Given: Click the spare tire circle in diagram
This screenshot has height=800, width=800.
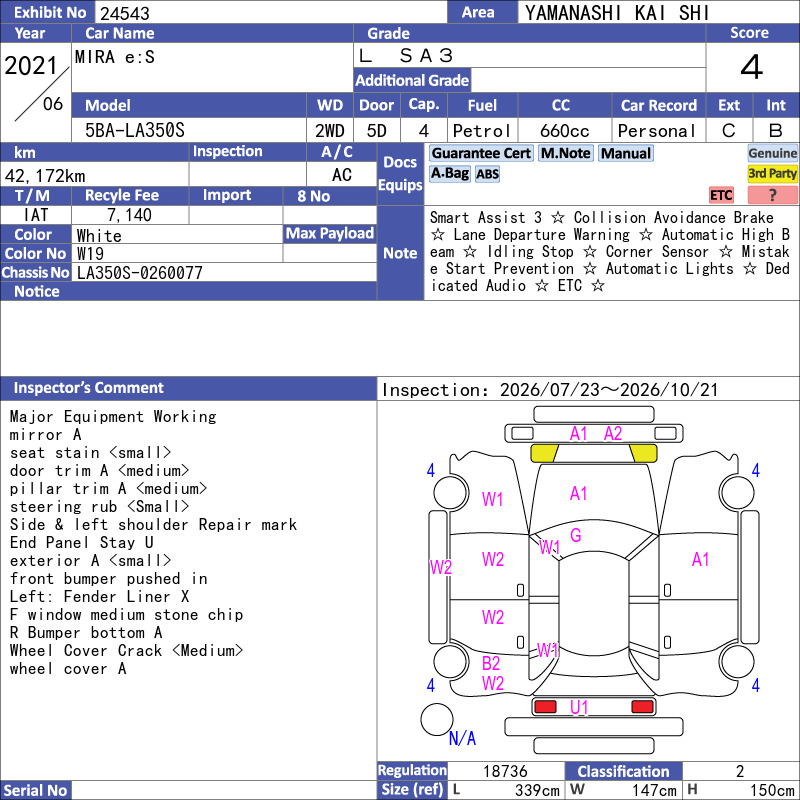Looking at the screenshot, I should click(x=437, y=719).
